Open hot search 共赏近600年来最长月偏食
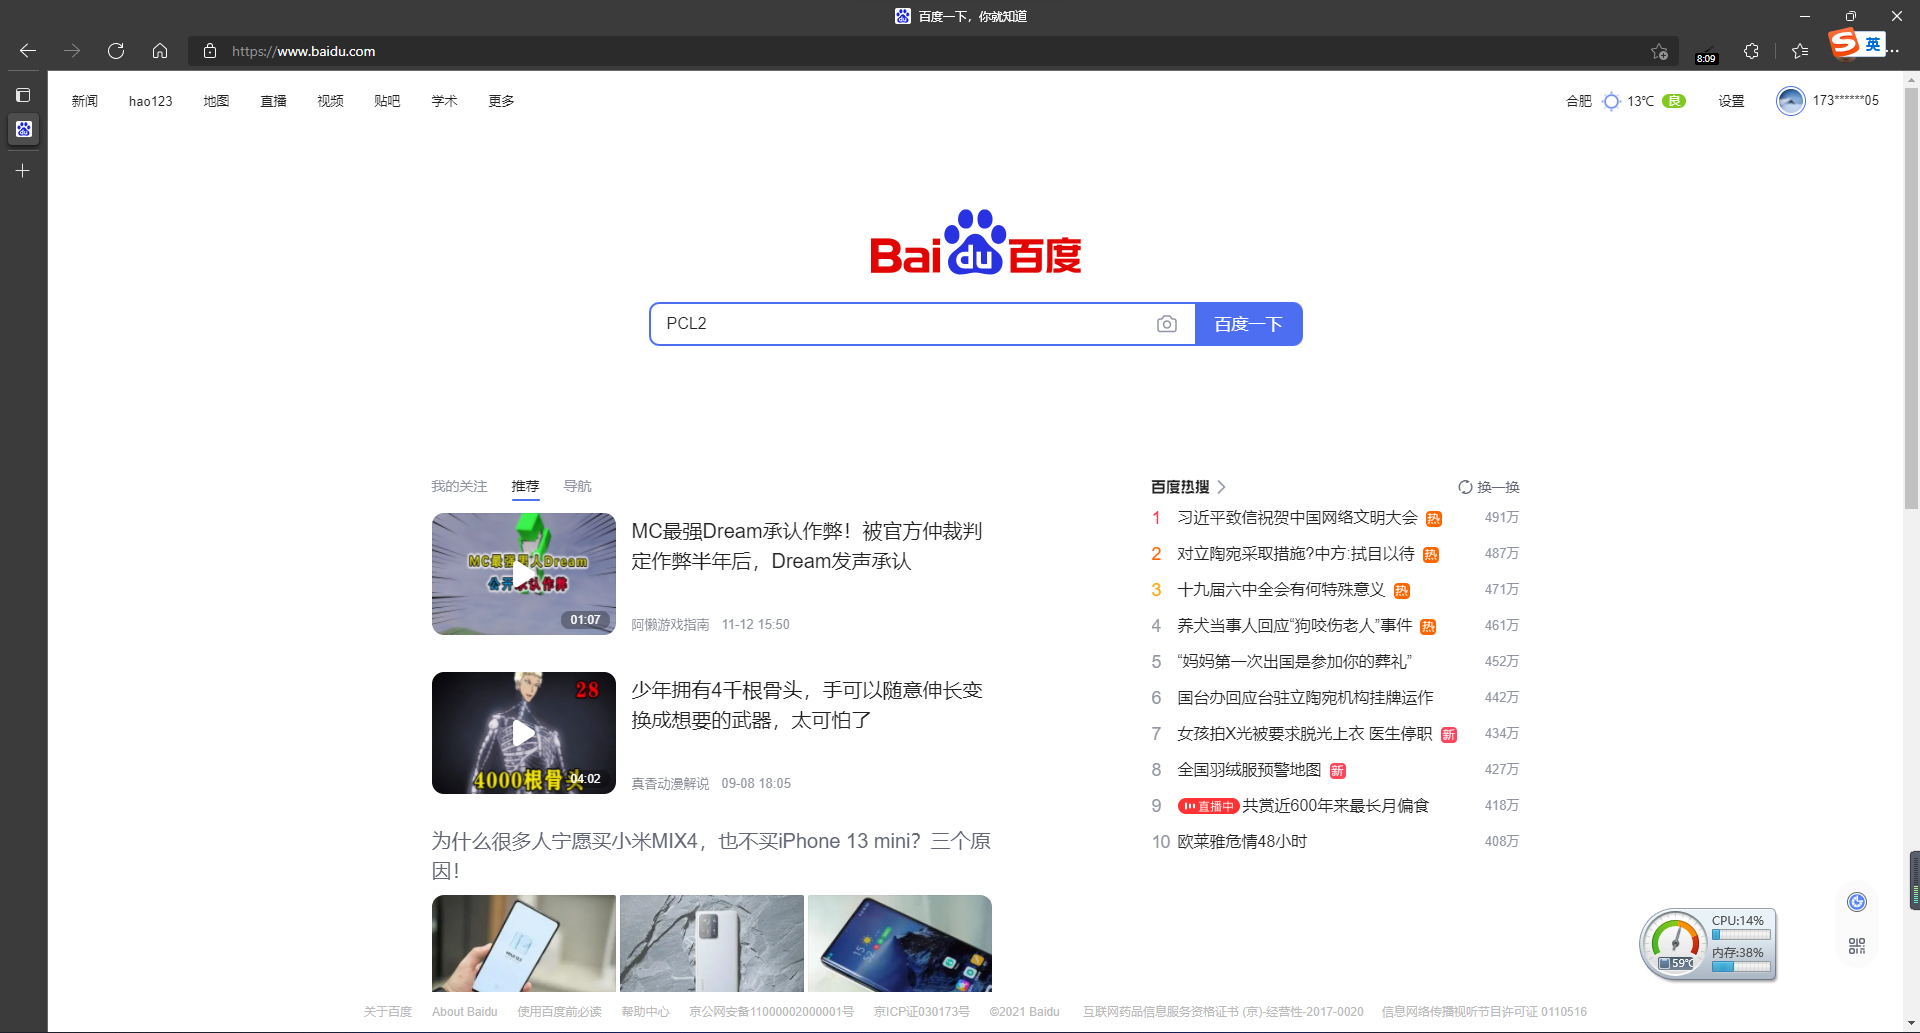 (1336, 806)
